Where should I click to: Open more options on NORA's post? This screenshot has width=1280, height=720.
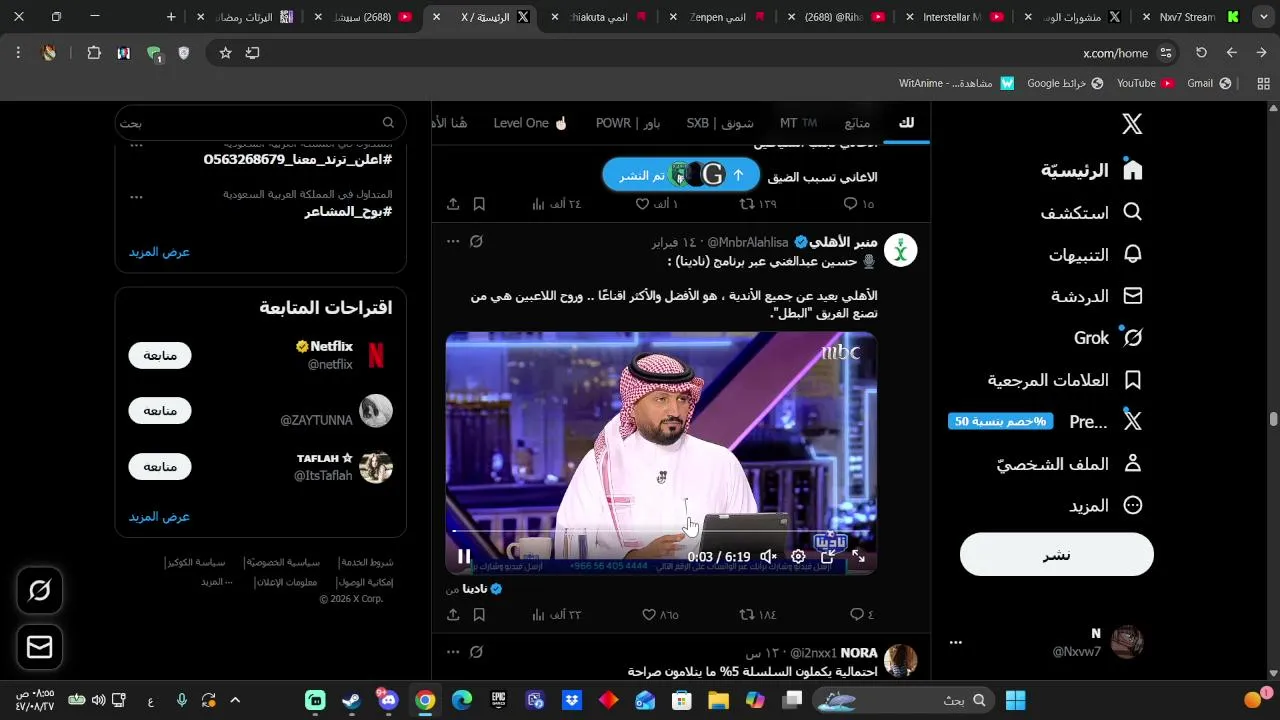tap(453, 652)
